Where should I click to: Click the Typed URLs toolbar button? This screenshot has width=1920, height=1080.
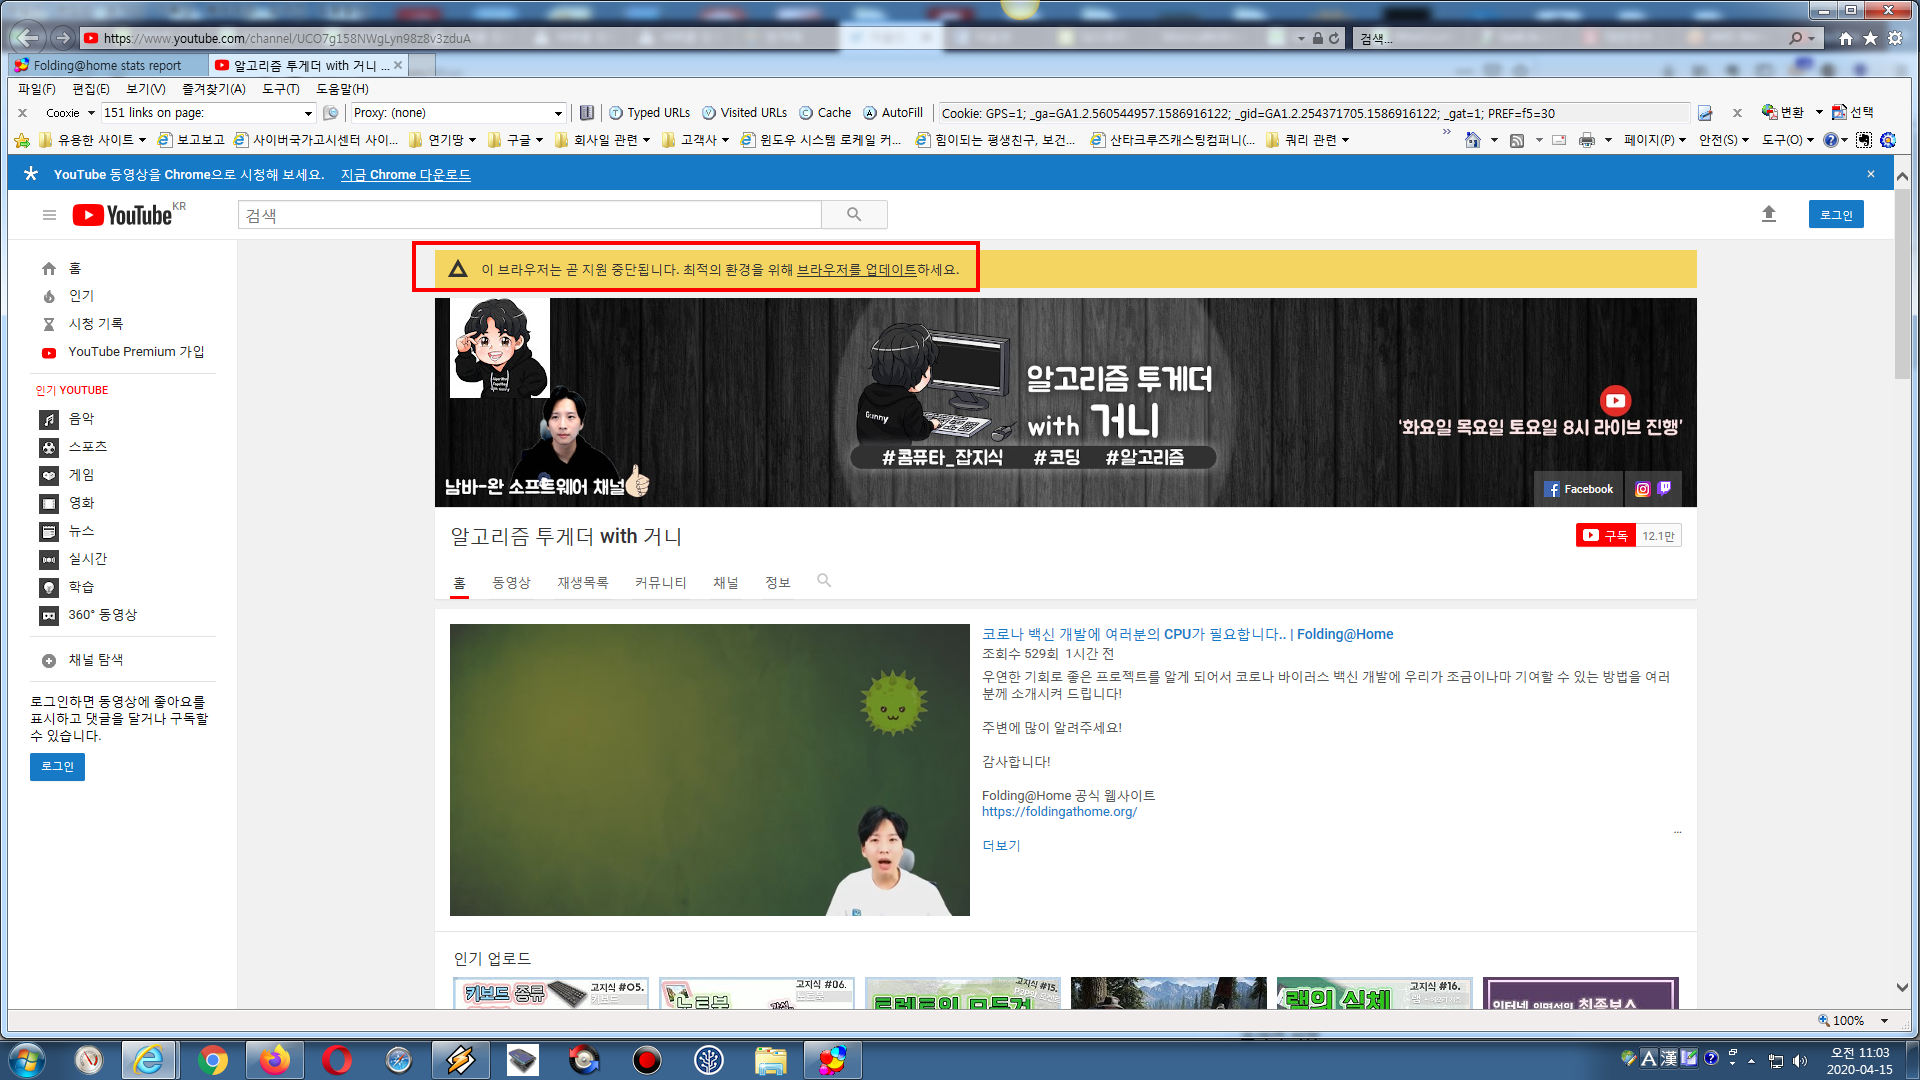[649, 113]
